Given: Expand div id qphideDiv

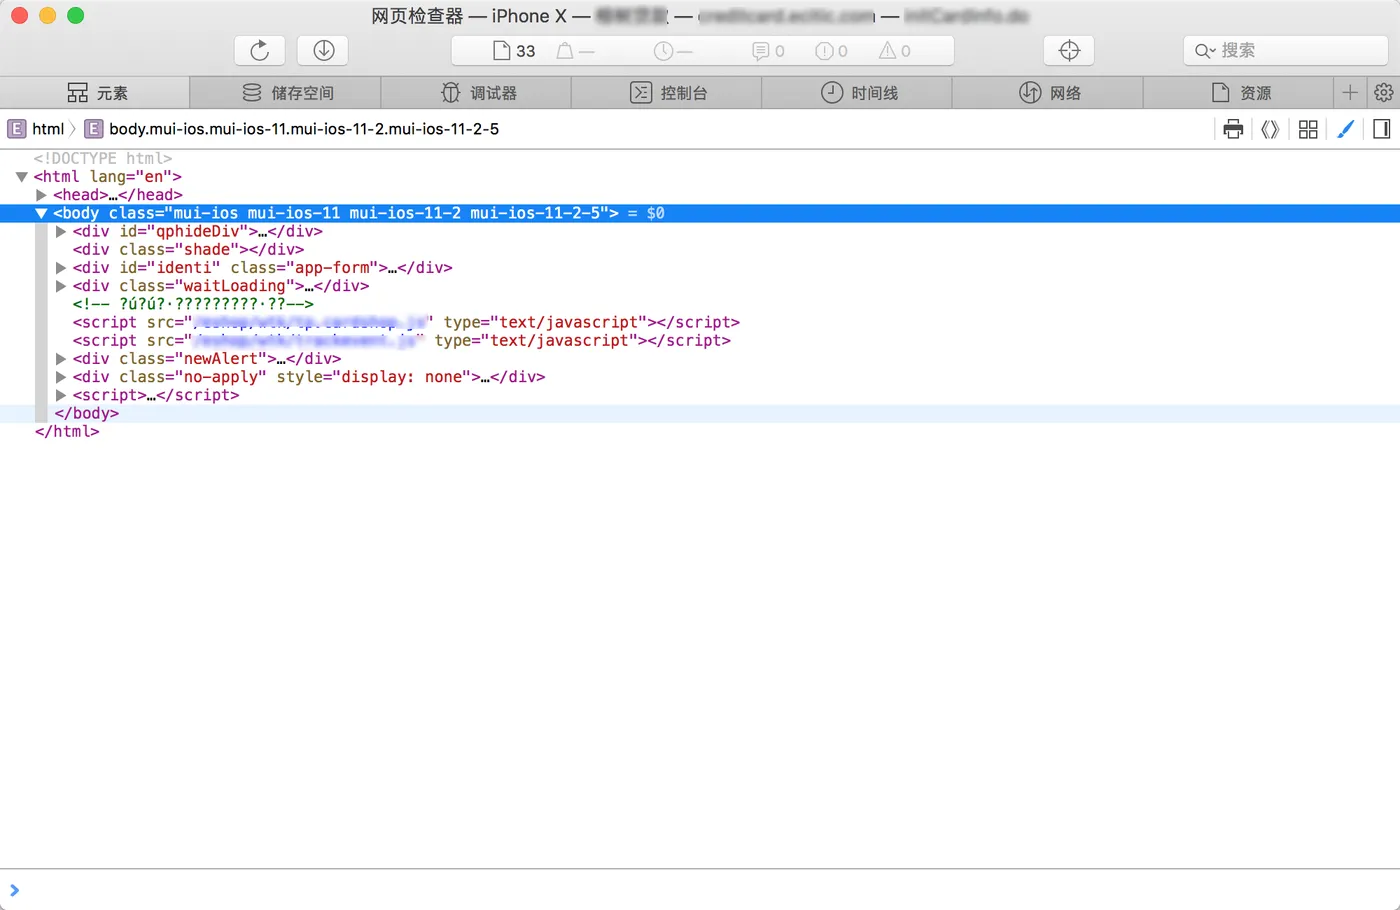Looking at the screenshot, I should (x=60, y=231).
